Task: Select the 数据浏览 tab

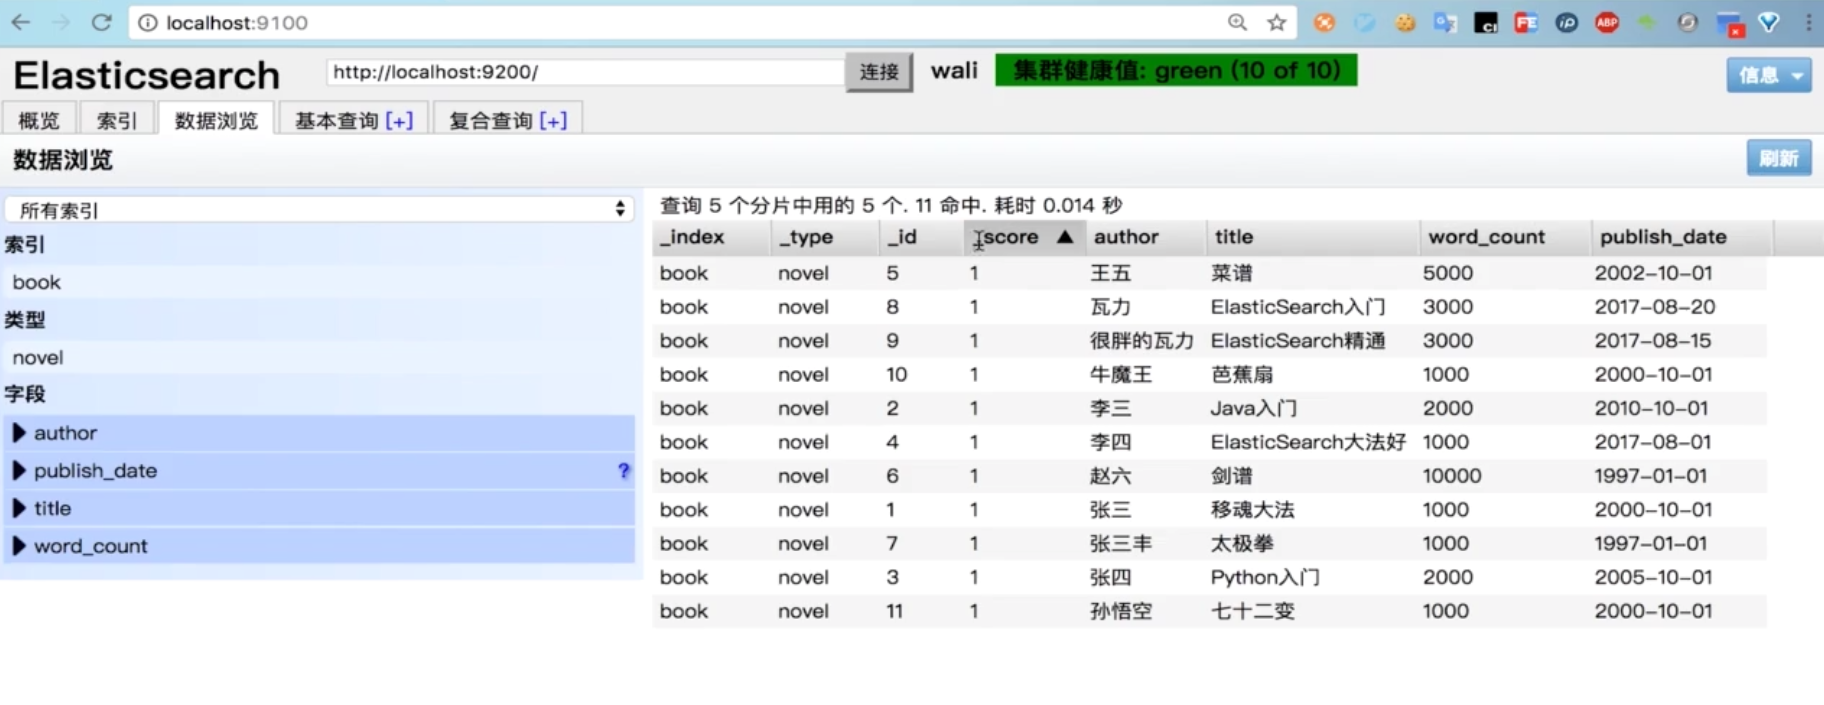Action: 216,120
